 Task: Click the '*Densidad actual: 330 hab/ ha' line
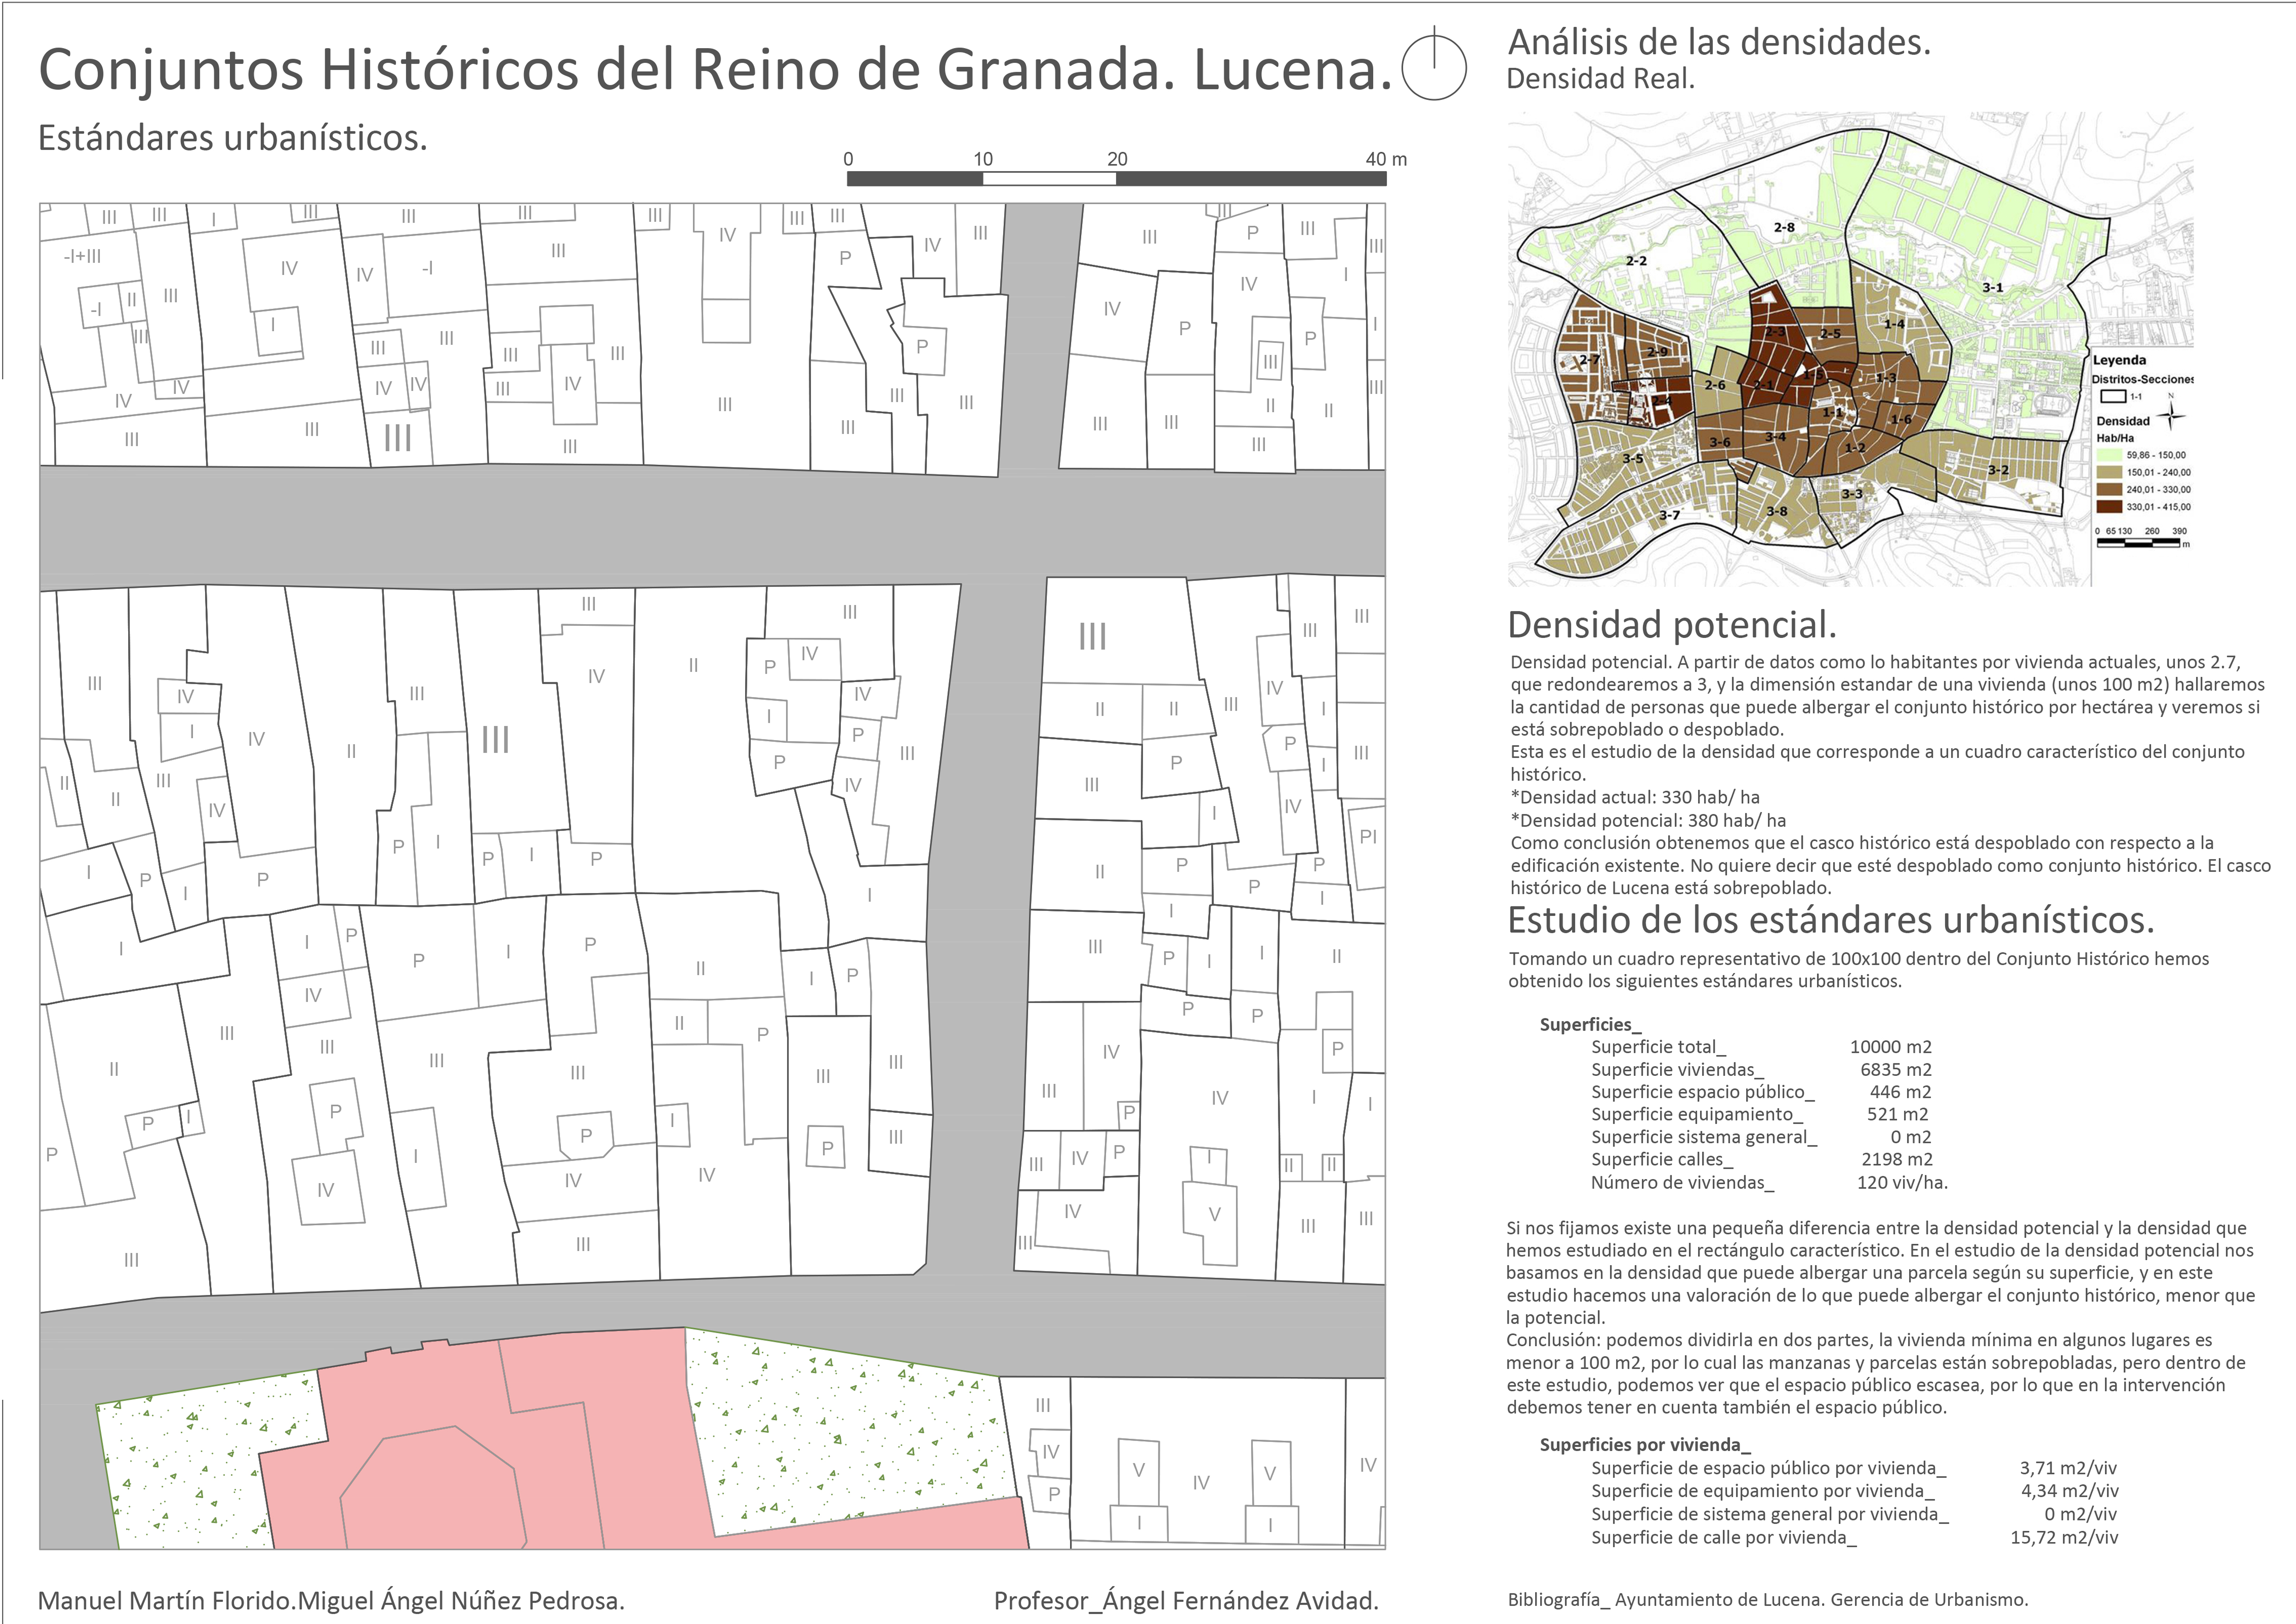[x=1635, y=797]
